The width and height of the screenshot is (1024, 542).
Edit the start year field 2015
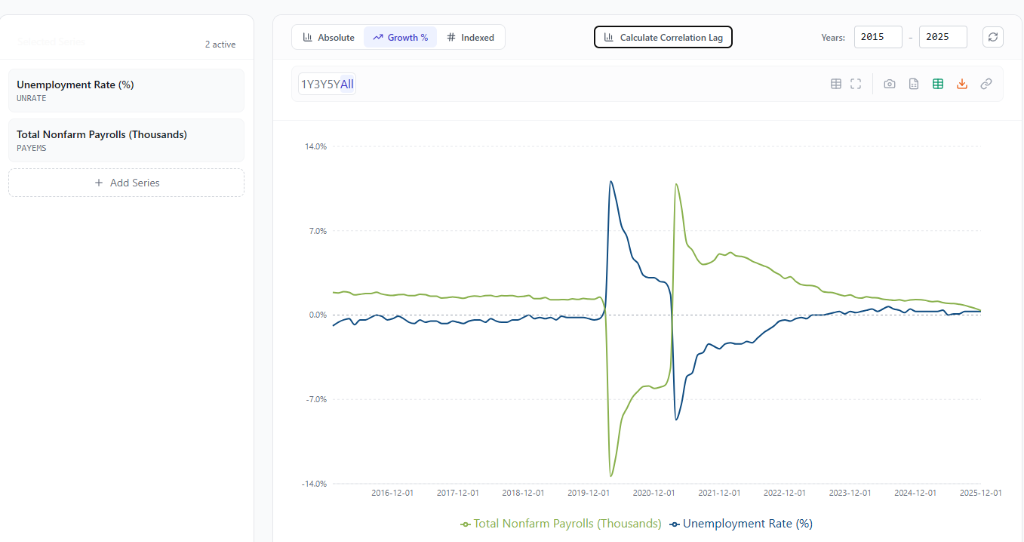[878, 37]
